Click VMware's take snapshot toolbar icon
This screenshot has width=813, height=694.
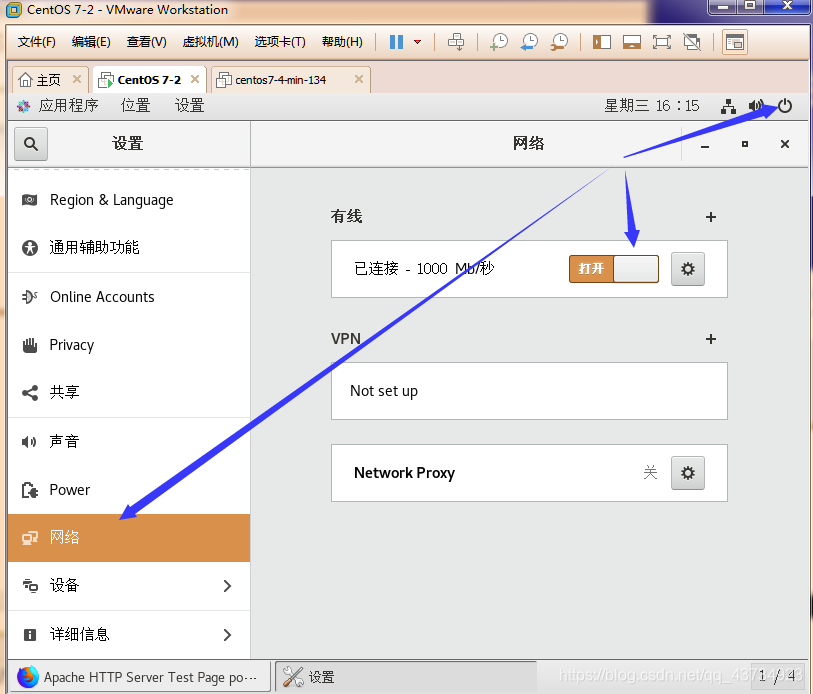[497, 42]
